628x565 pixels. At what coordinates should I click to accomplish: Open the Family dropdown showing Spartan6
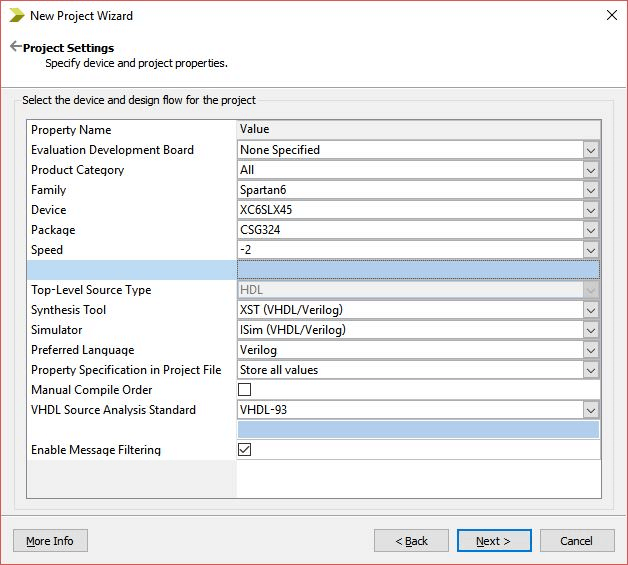pos(591,190)
